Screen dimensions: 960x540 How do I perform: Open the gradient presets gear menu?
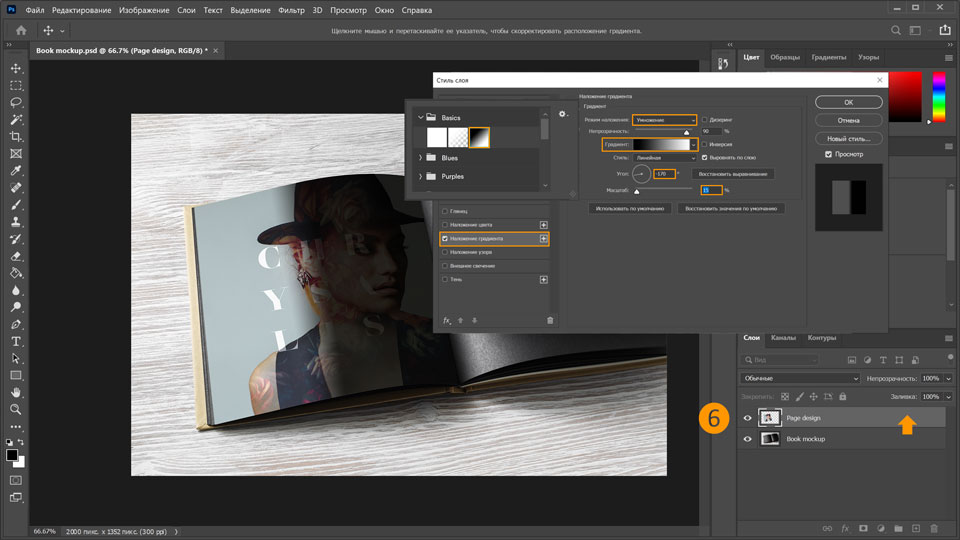coord(563,114)
